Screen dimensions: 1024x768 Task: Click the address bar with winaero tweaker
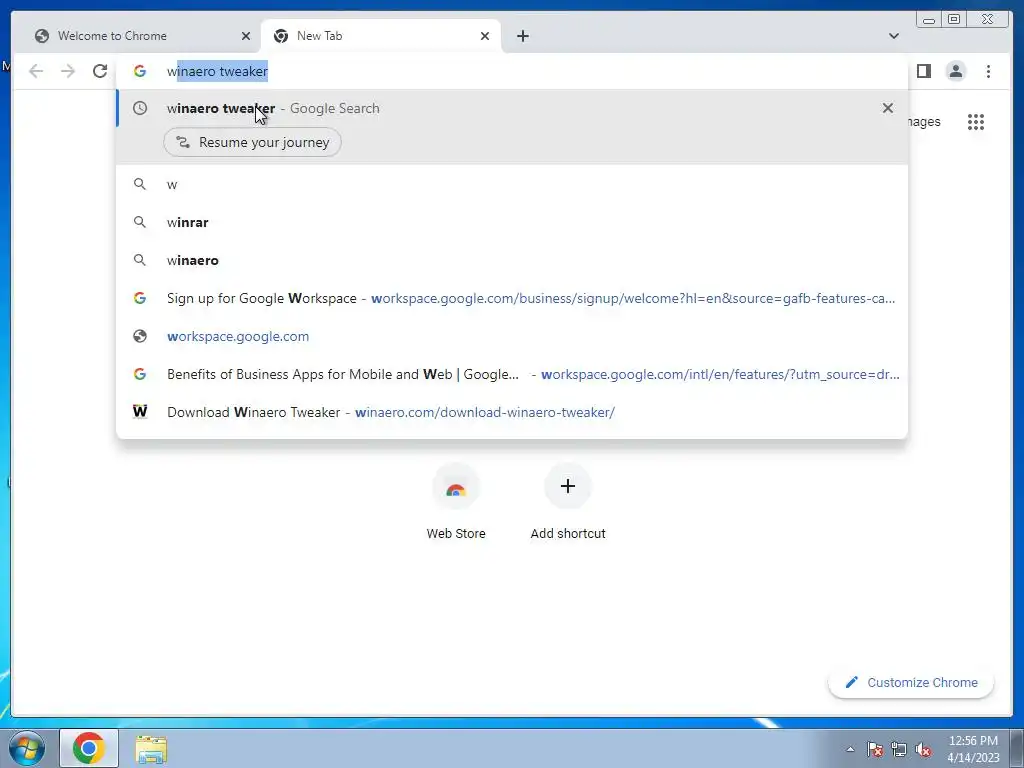click(511, 71)
